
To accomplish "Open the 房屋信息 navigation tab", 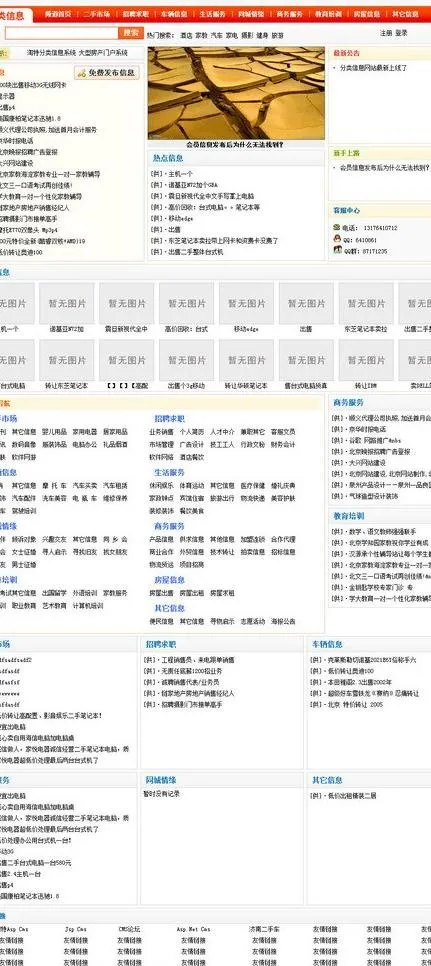I will (x=366, y=14).
